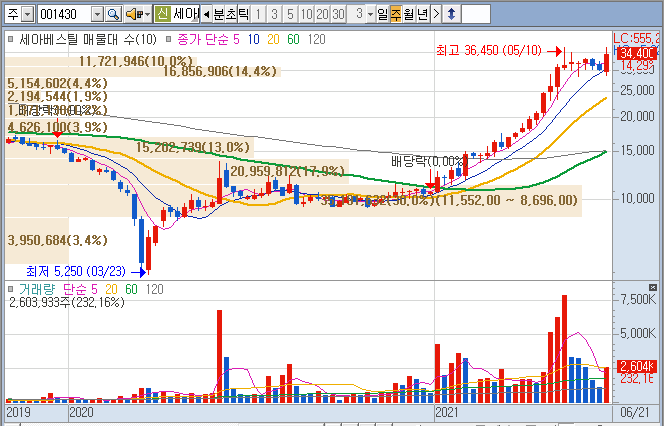Click the red current price tag 34,400

pyautogui.click(x=637, y=53)
